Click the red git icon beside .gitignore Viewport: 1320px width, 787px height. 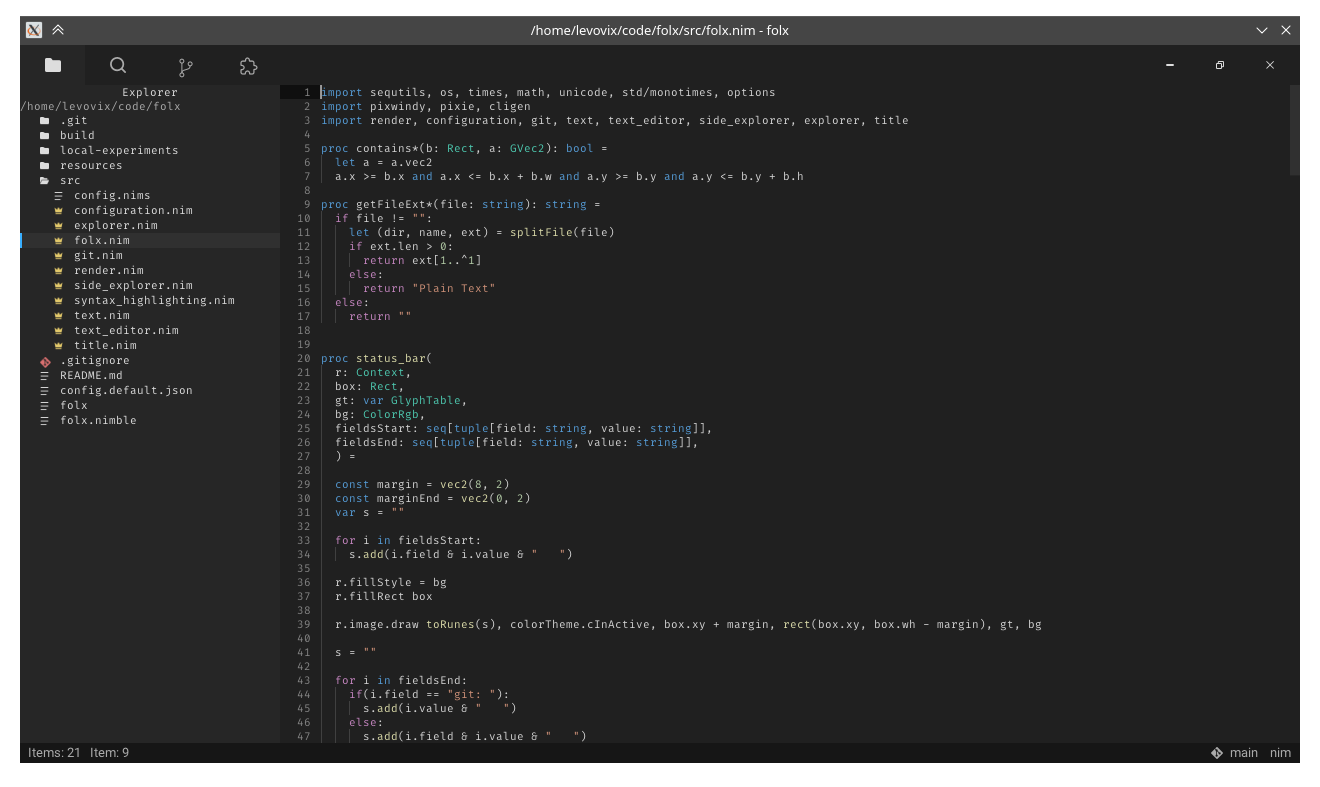(x=45, y=361)
